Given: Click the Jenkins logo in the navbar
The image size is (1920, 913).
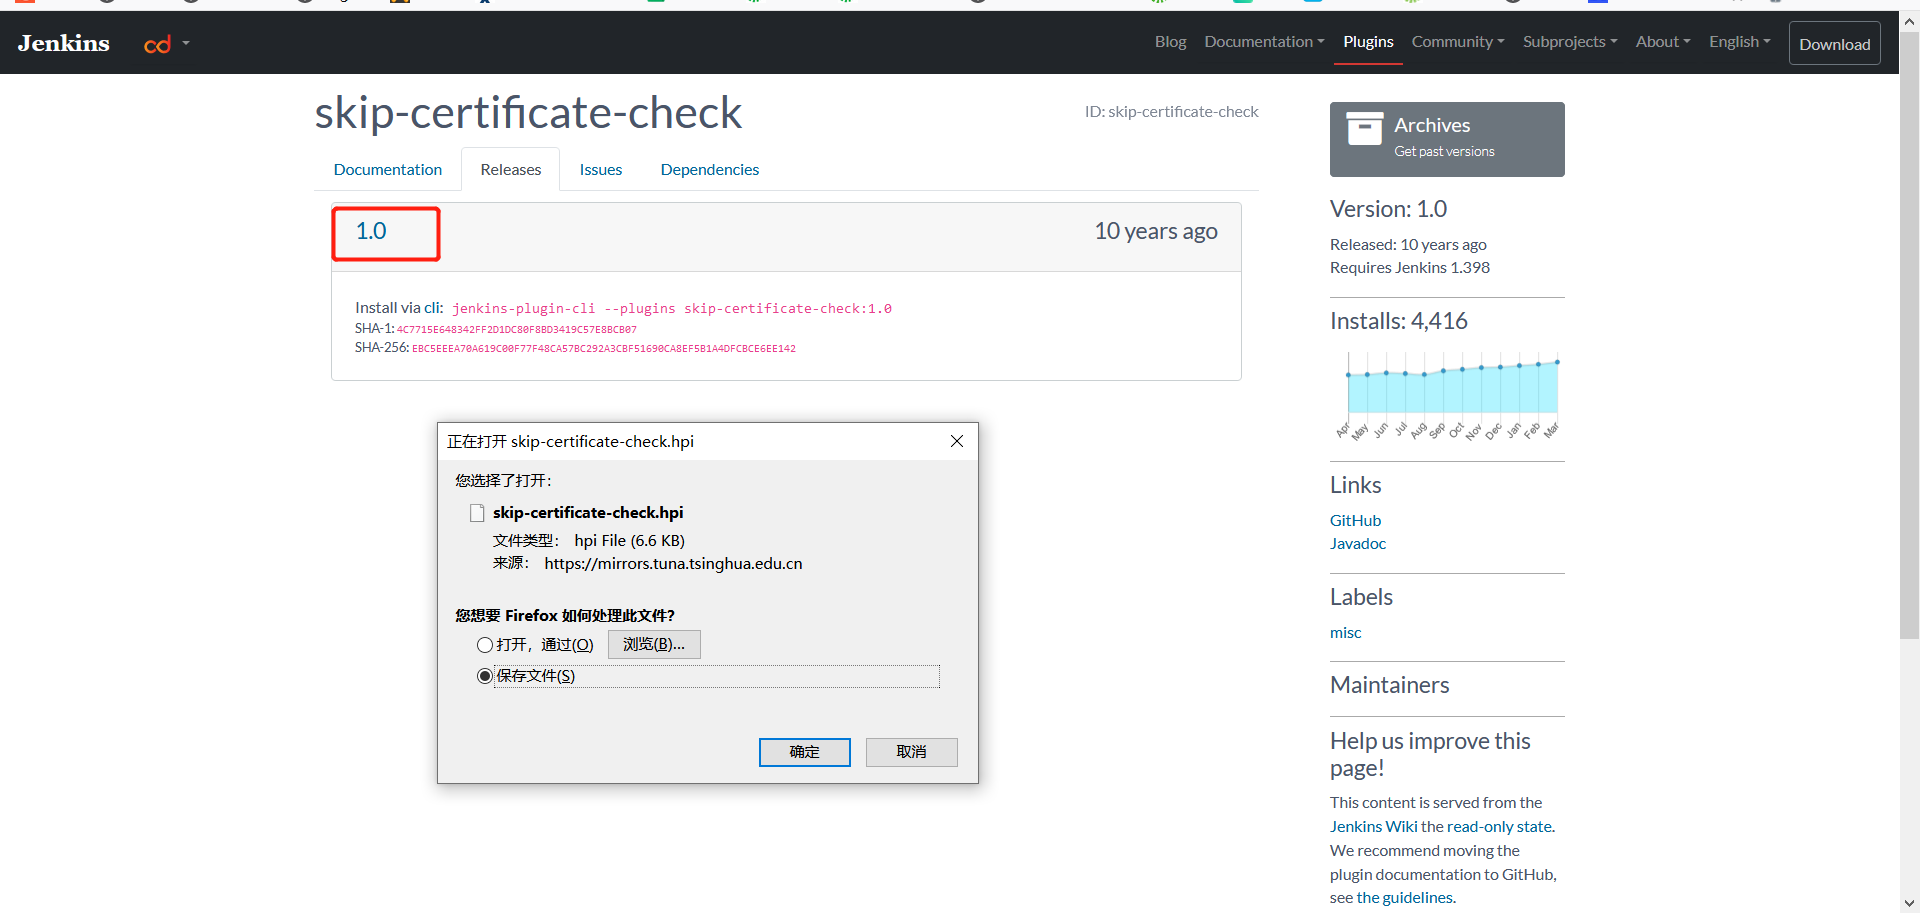Looking at the screenshot, I should (62, 42).
